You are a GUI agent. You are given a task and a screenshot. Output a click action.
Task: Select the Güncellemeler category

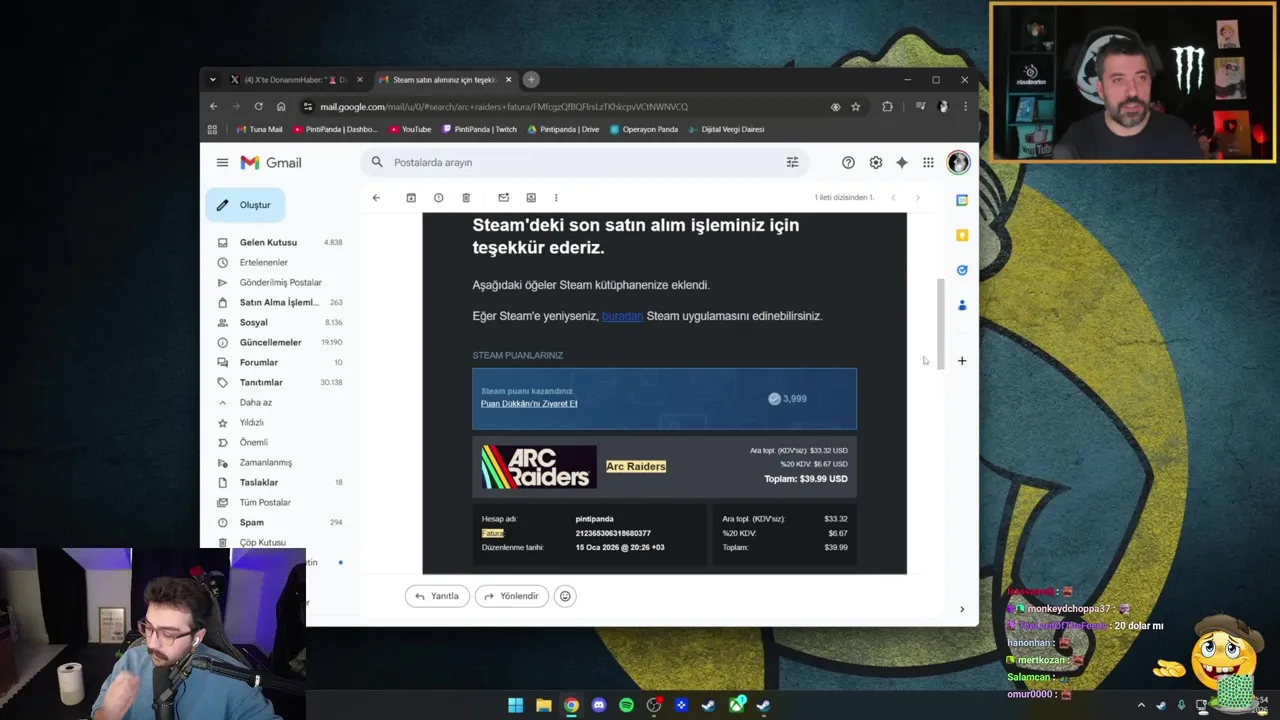[270, 342]
